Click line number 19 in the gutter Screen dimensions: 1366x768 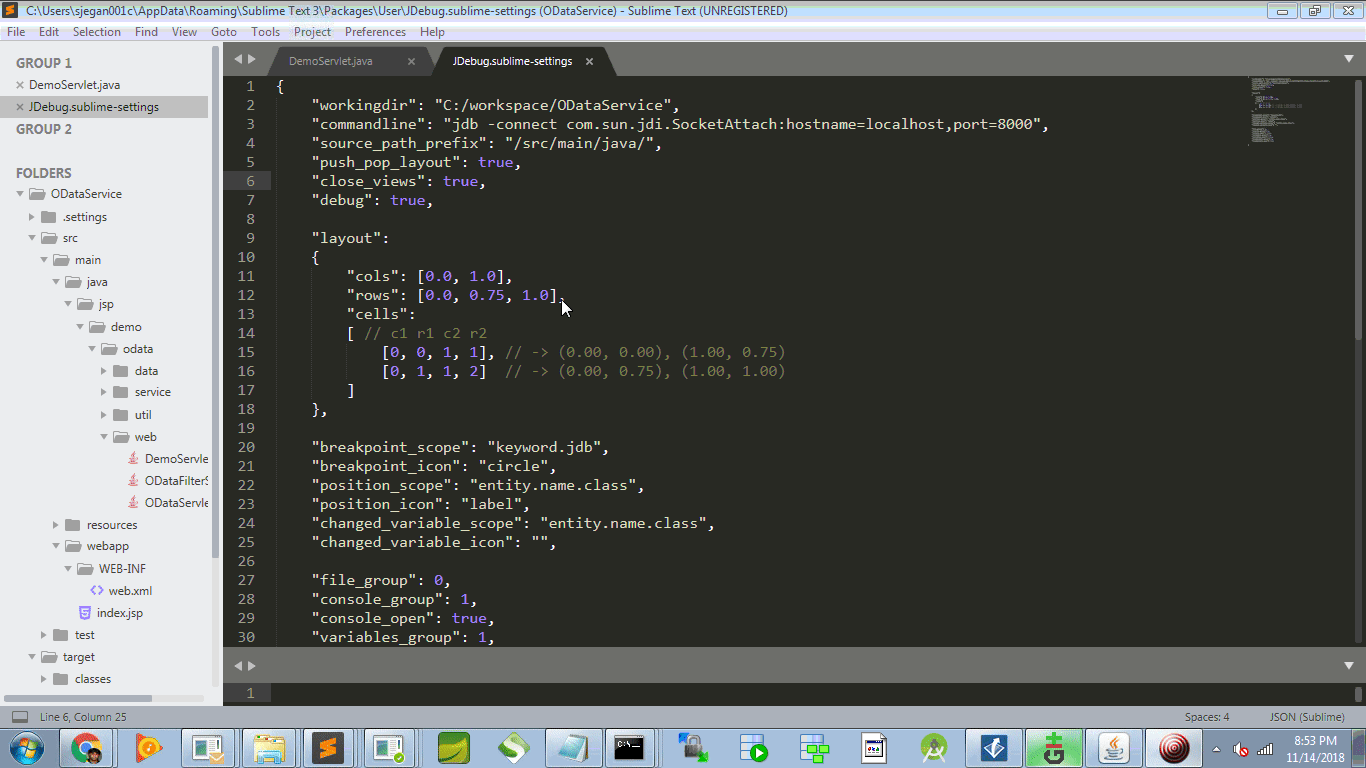coord(246,428)
